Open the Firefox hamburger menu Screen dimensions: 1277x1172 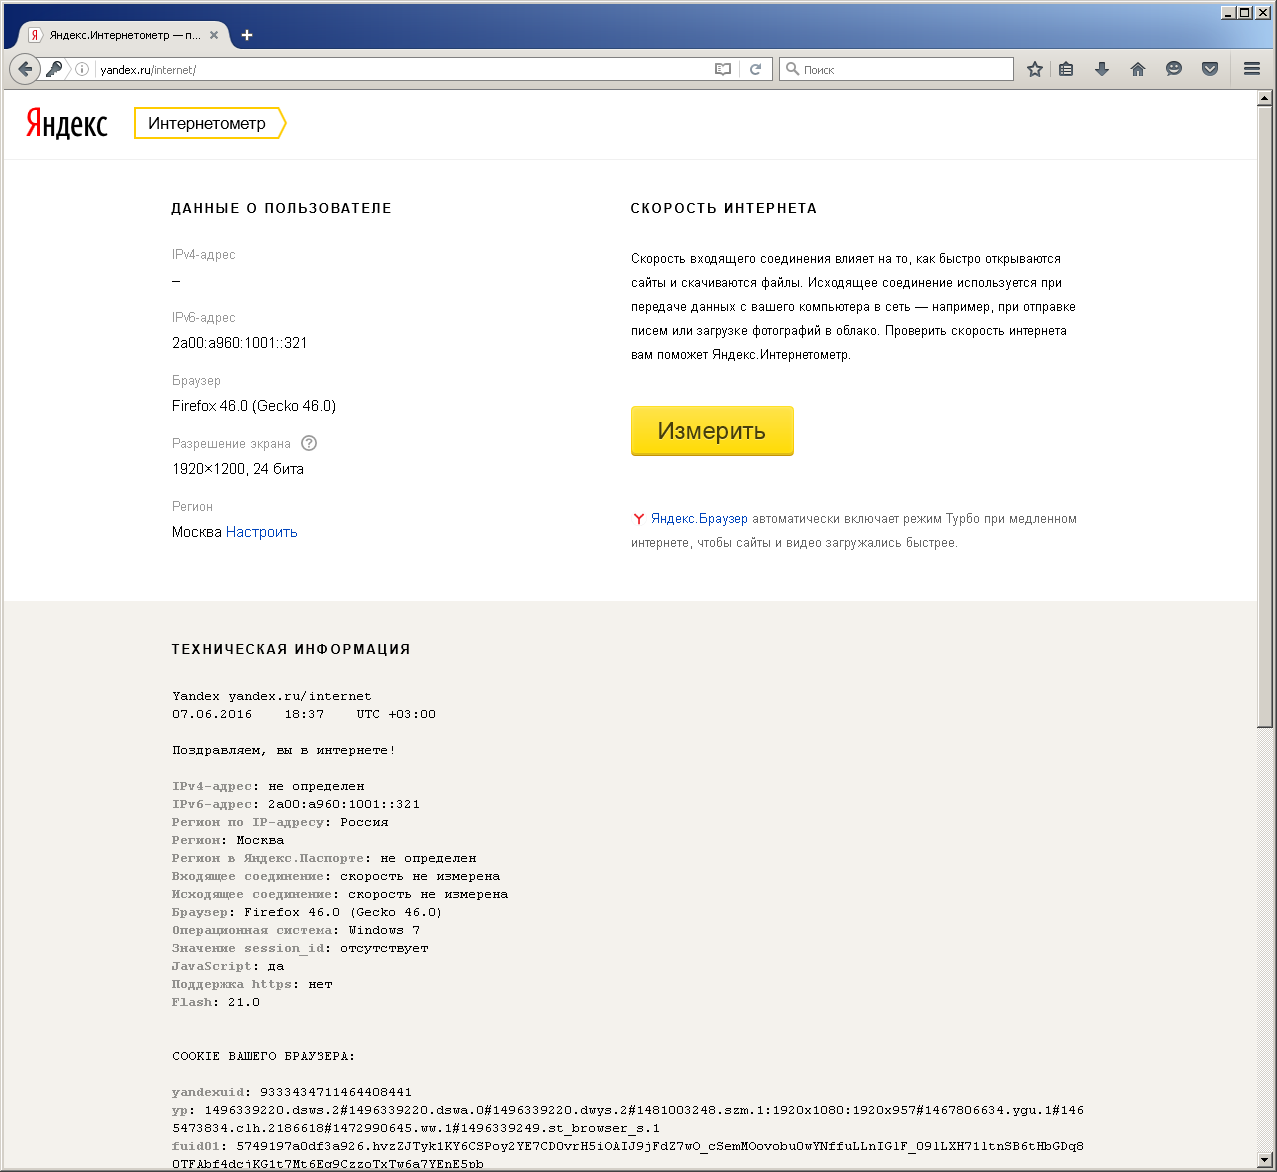1251,69
